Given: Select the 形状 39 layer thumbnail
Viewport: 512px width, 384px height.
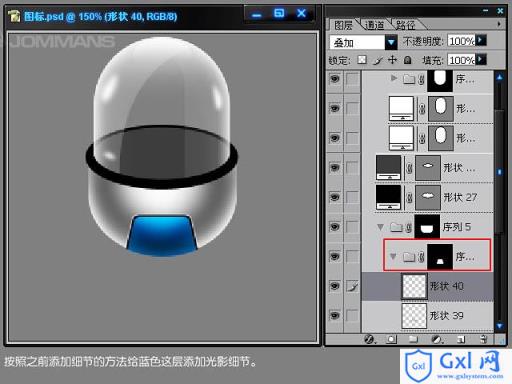Looking at the screenshot, I should click(414, 315).
